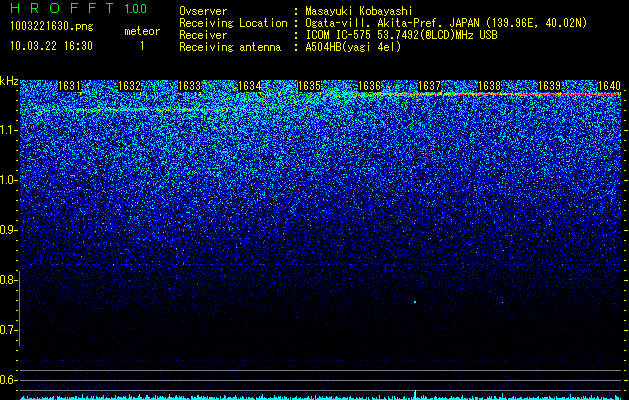Viewport: 629px width, 400px height.
Task: Click the 0.6 kHz axis label
Action: 7,380
